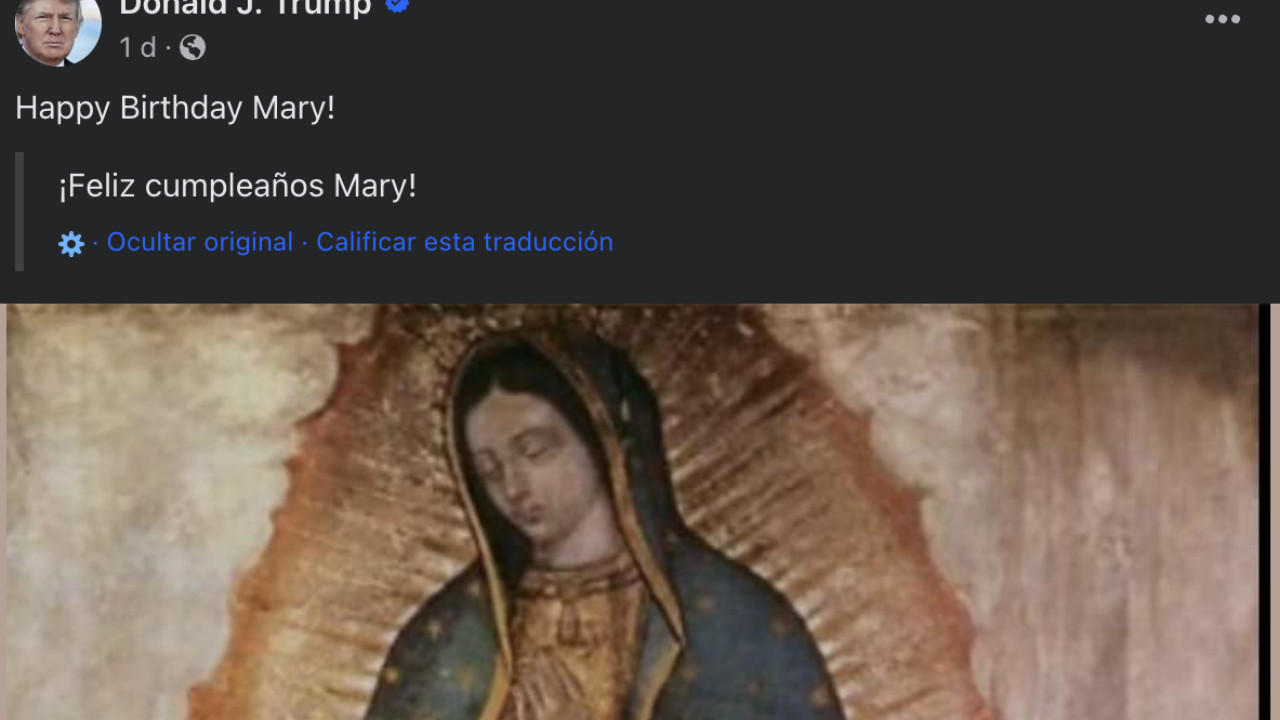Toggle "Ocultar original" to hide original text

[200, 242]
